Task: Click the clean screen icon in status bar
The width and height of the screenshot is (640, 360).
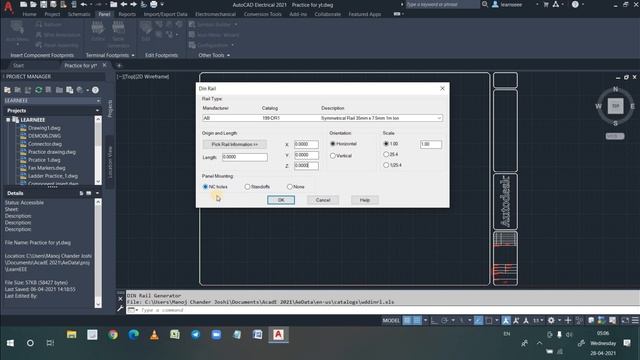Action: pos(625,320)
